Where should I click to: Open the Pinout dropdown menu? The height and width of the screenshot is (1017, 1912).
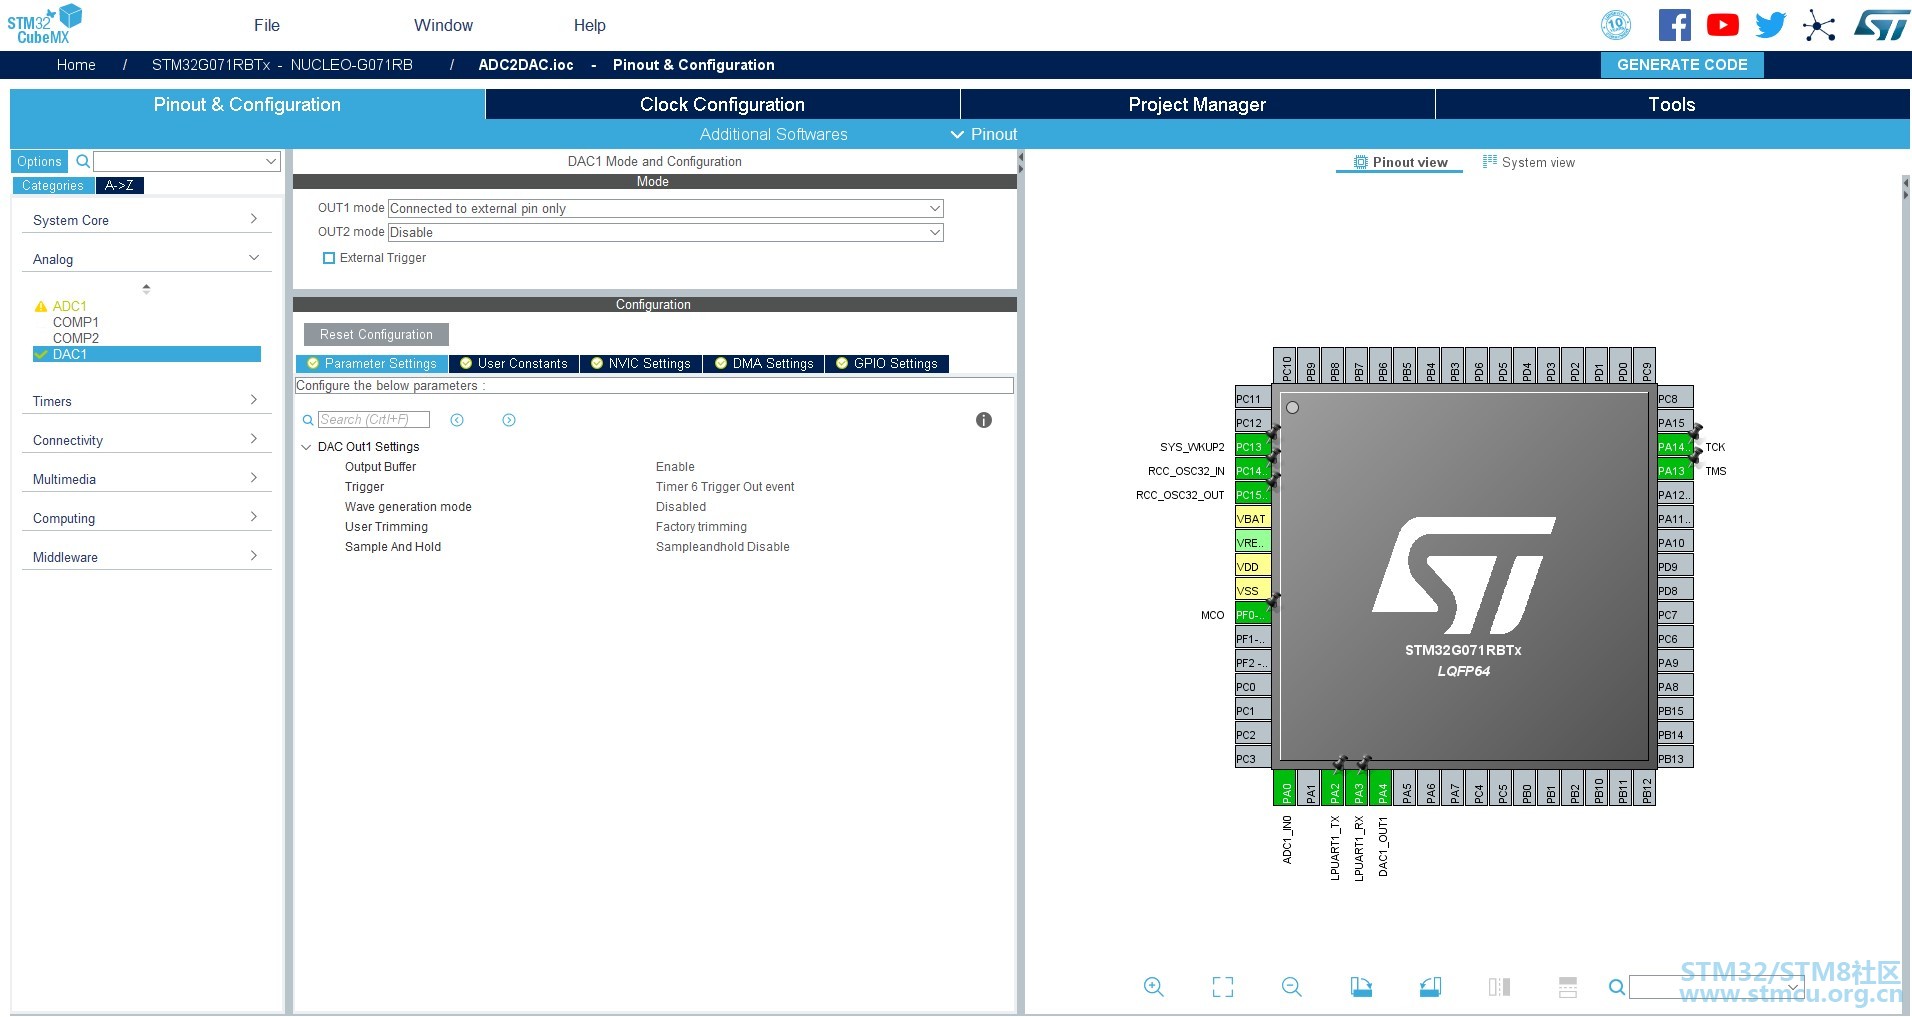984,134
